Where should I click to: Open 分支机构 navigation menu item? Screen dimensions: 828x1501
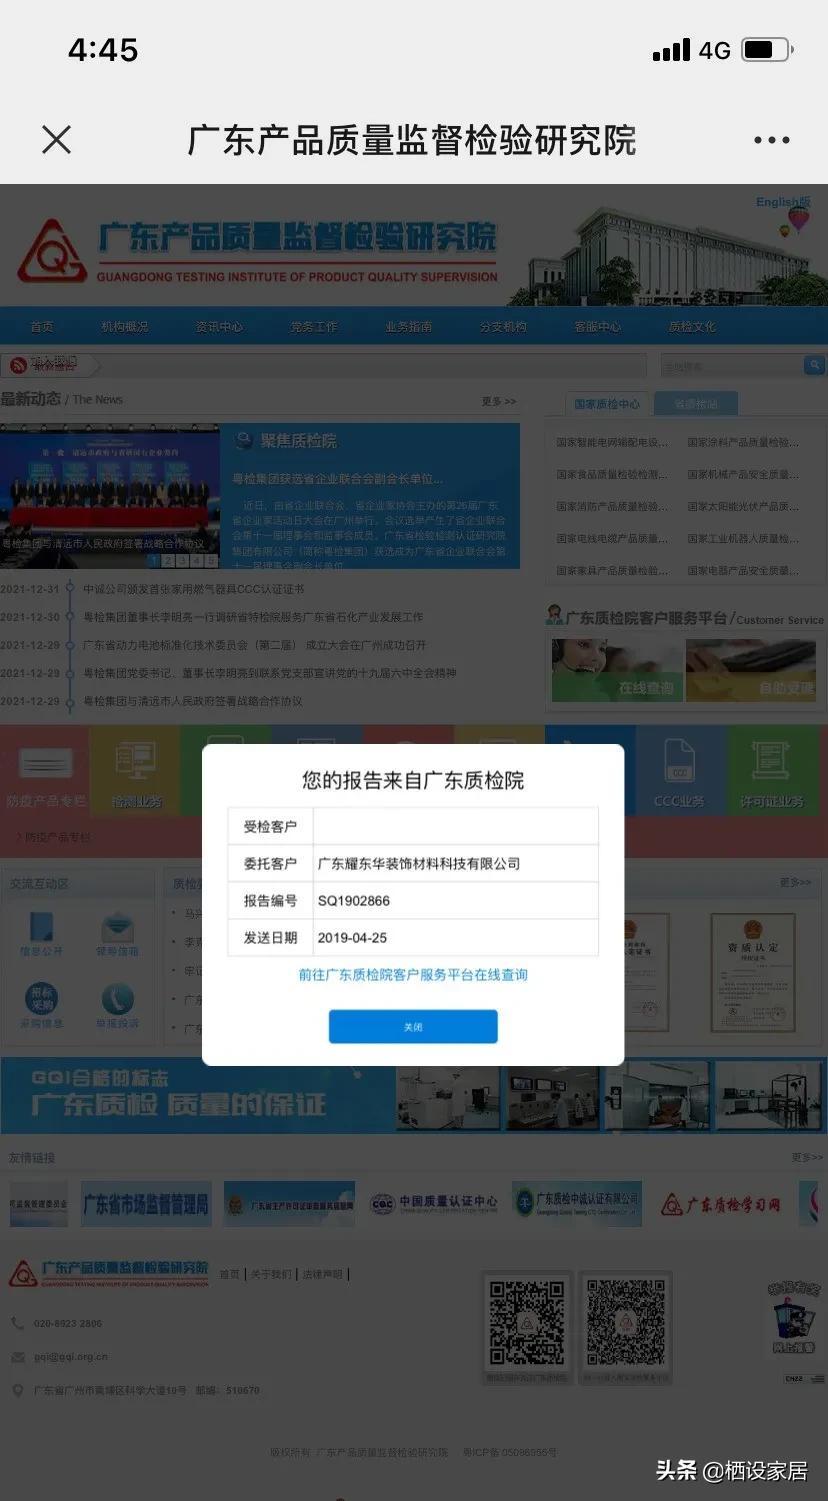(x=503, y=327)
